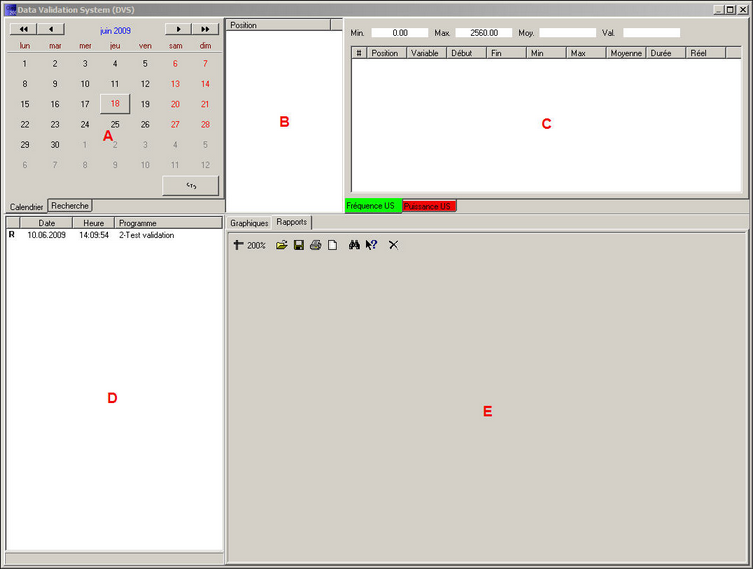Save the report with floppy disk icon
This screenshot has height=569, width=753.
tap(299, 245)
